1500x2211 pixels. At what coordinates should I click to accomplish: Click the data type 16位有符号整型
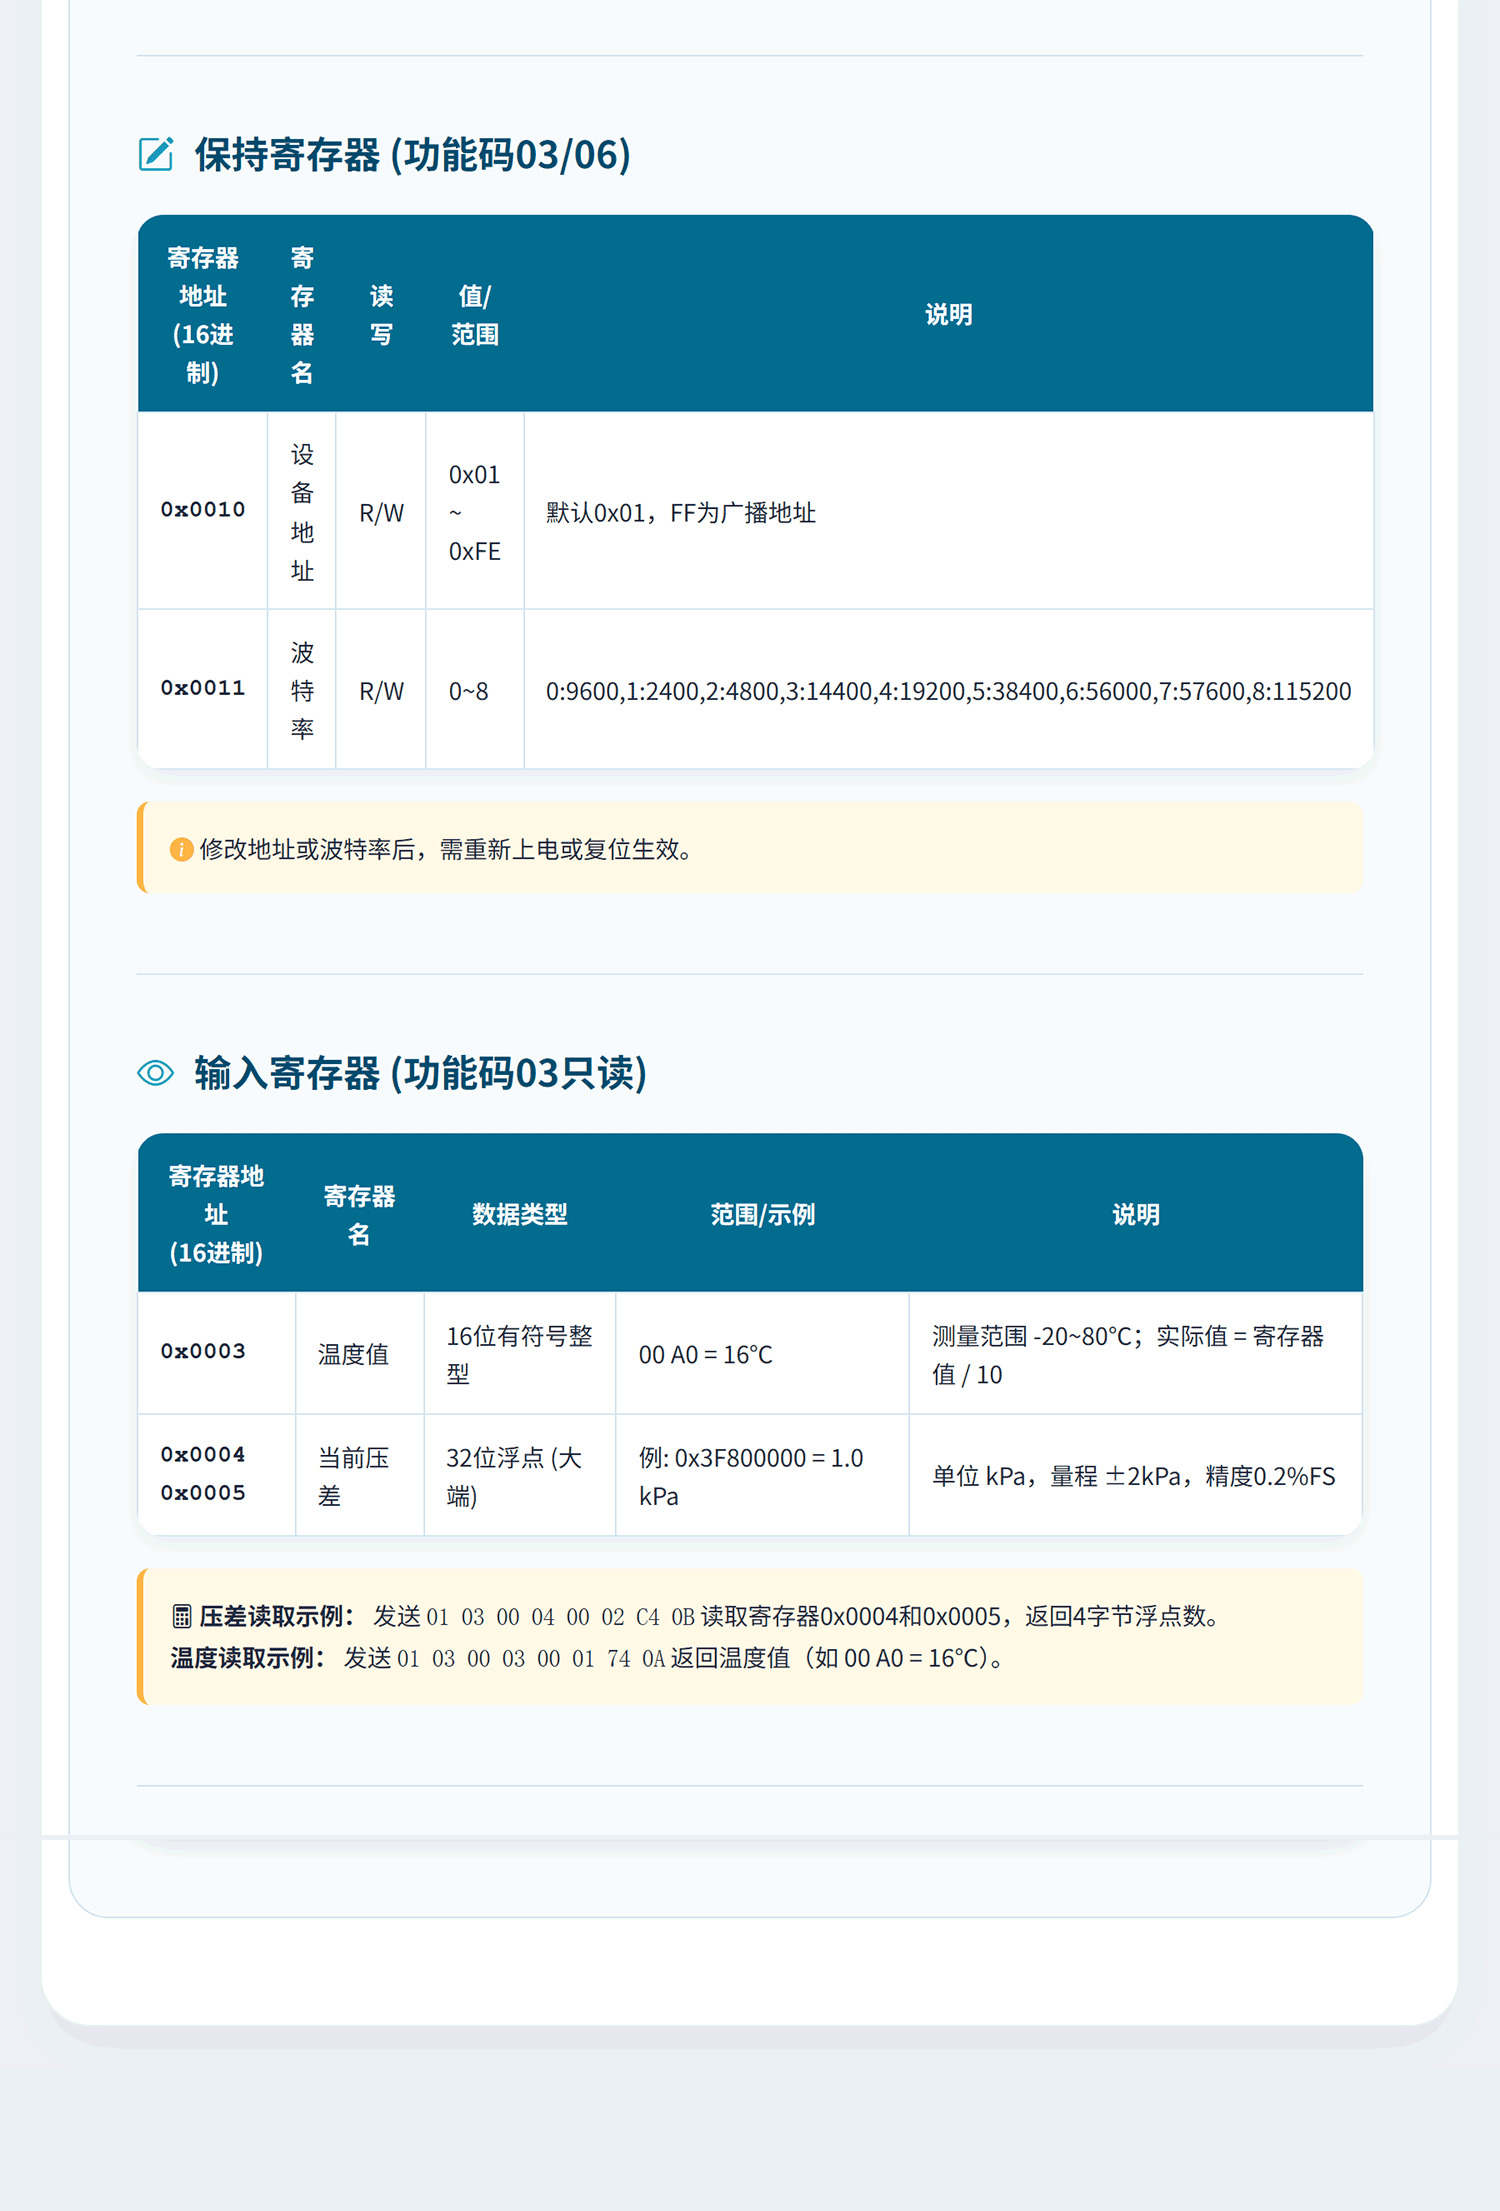tap(519, 1354)
